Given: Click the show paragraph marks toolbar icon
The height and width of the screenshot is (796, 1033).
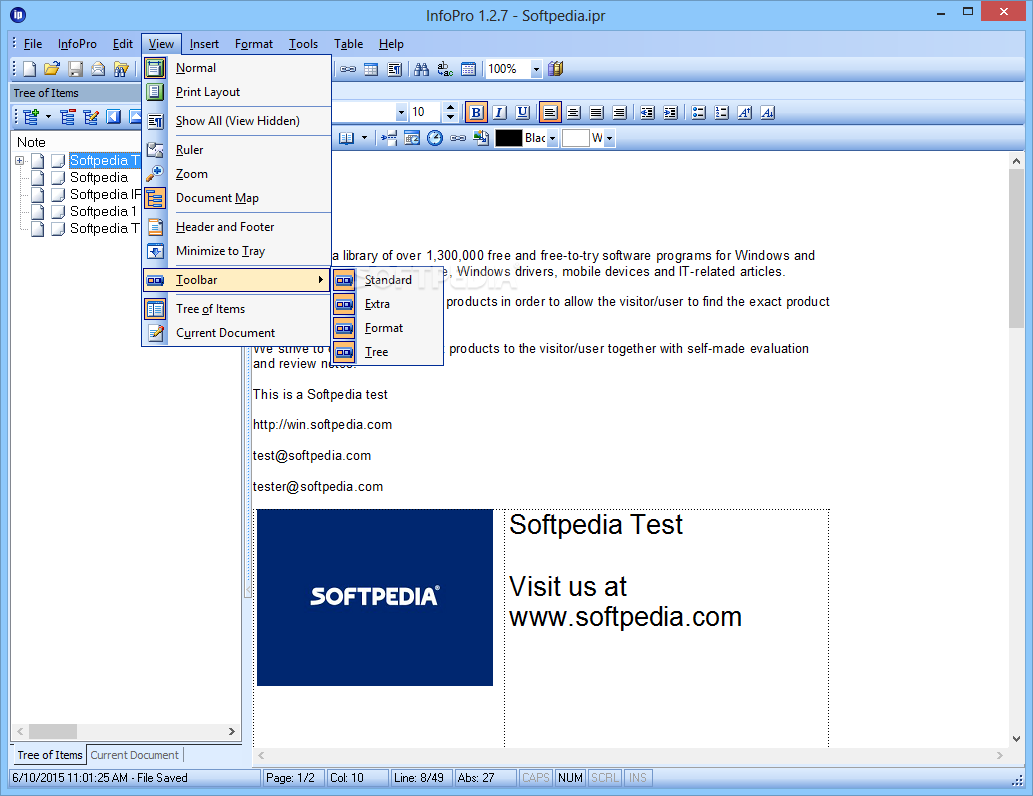Looking at the screenshot, I should (394, 69).
